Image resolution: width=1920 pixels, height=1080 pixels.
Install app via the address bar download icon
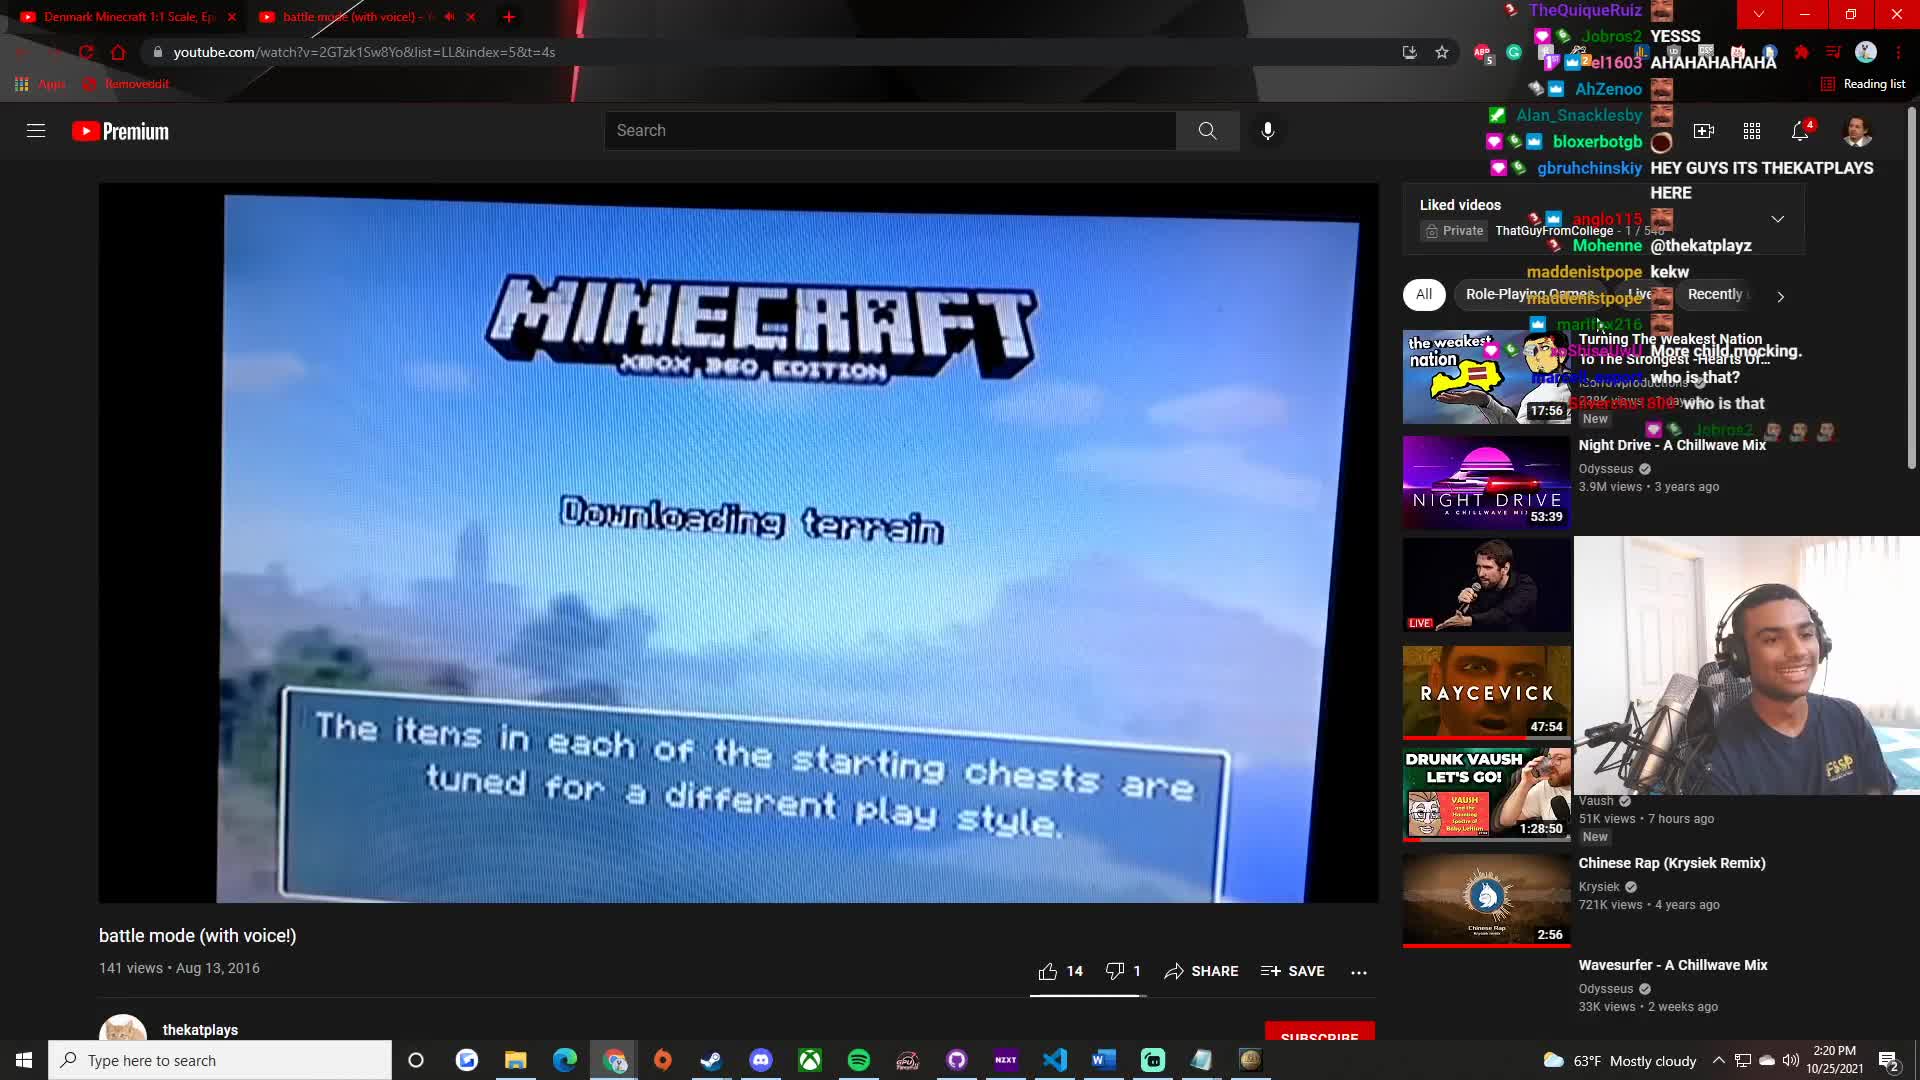[x=1410, y=52]
